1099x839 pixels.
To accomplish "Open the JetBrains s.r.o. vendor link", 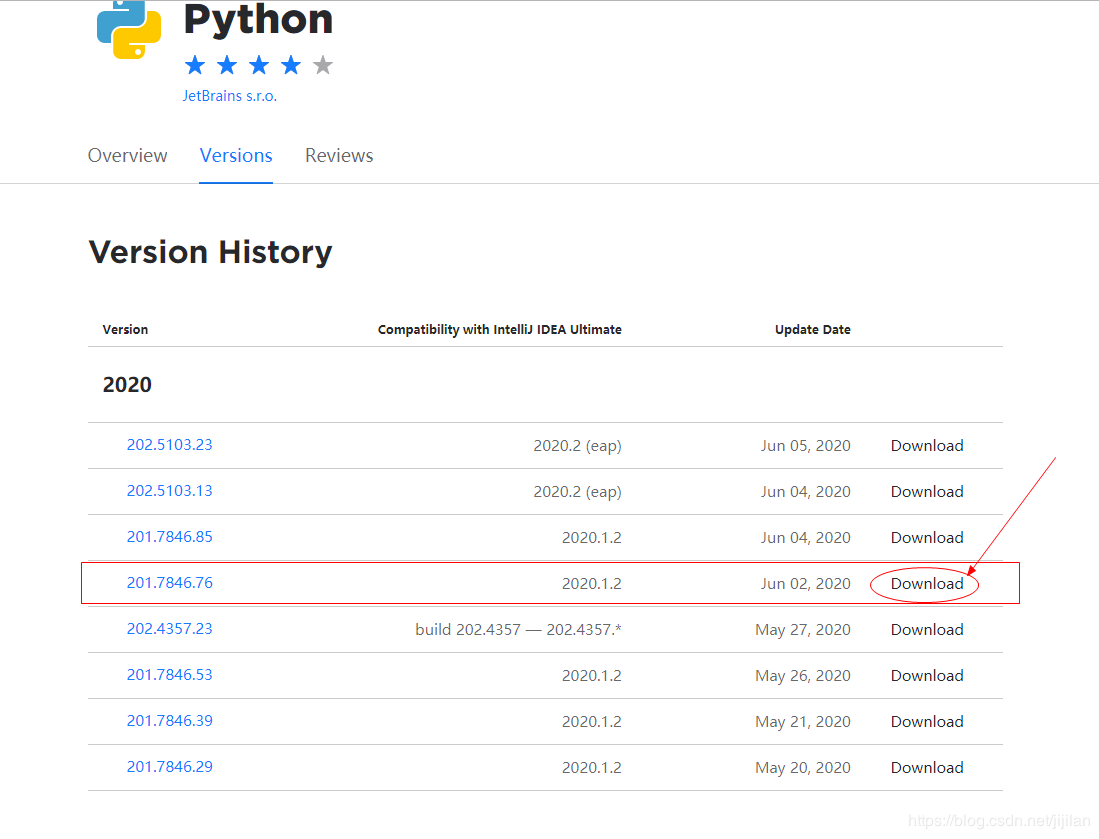I will point(229,97).
